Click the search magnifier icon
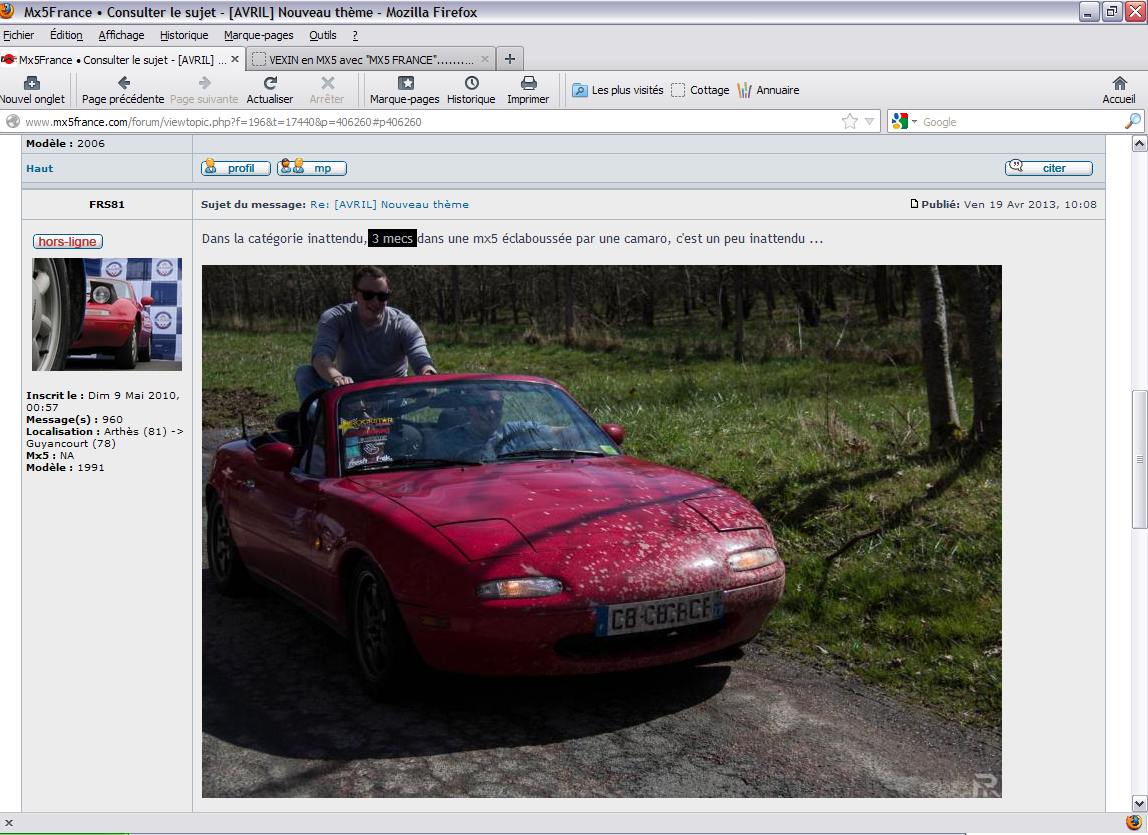This screenshot has height=835, width=1148. click(1132, 122)
